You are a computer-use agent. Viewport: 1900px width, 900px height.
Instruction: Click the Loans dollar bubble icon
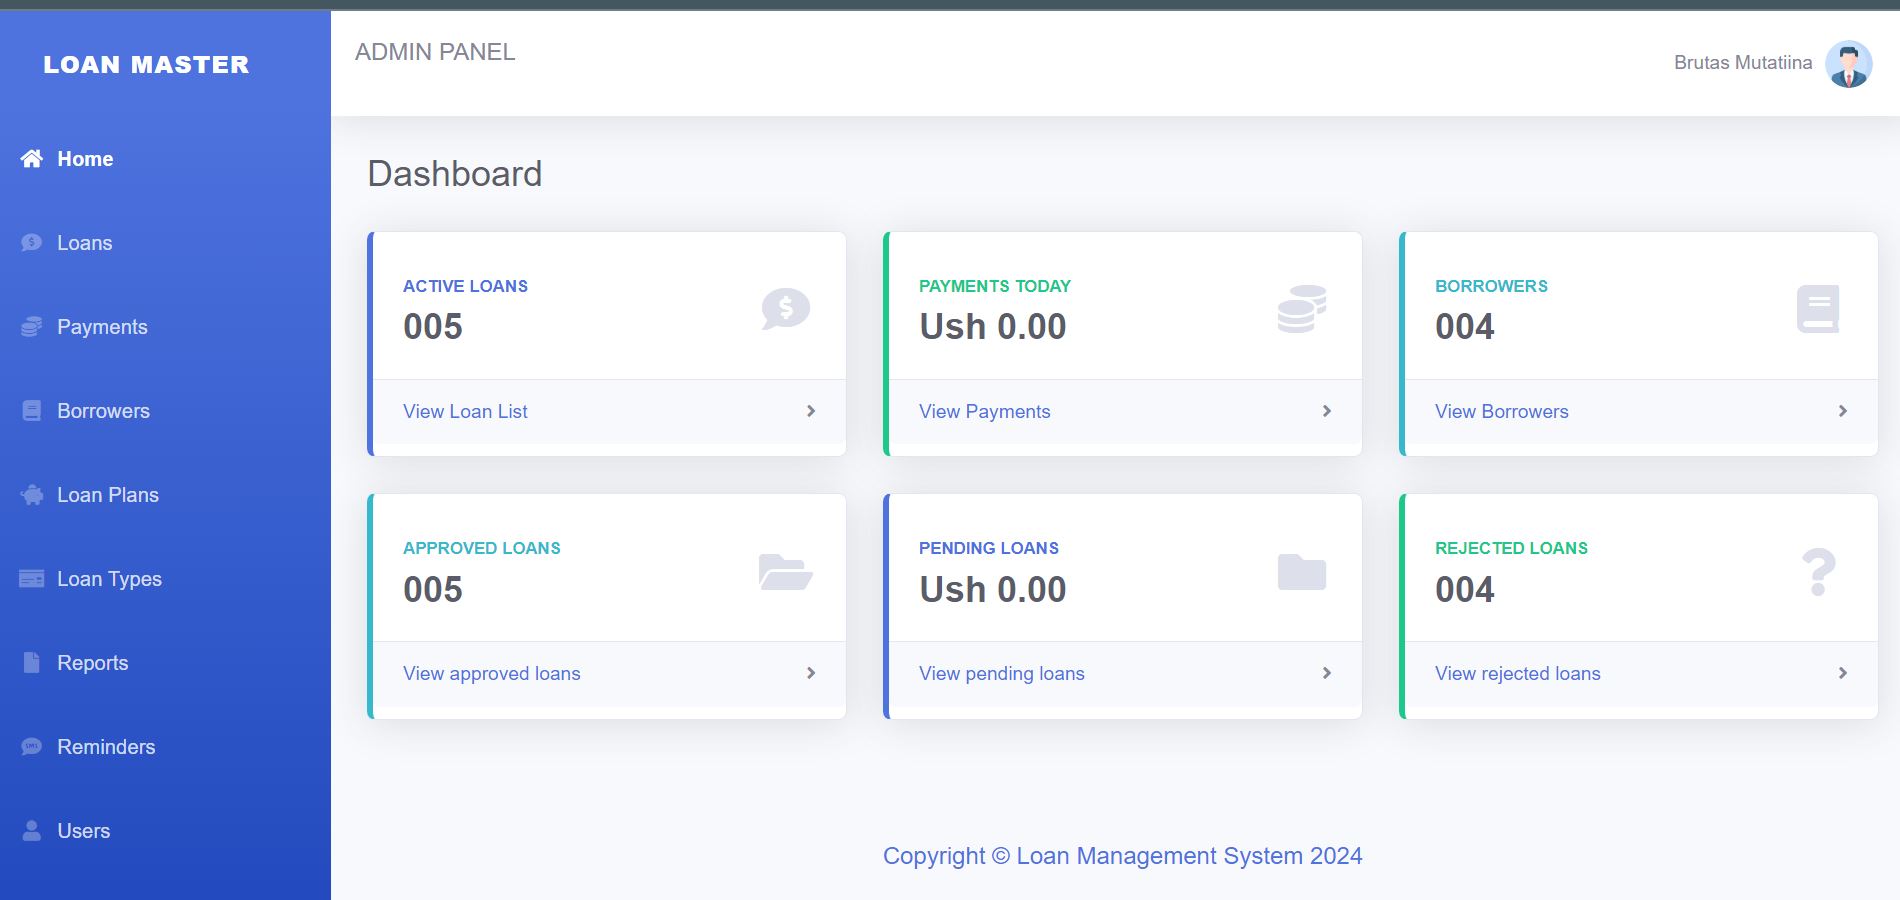click(32, 243)
